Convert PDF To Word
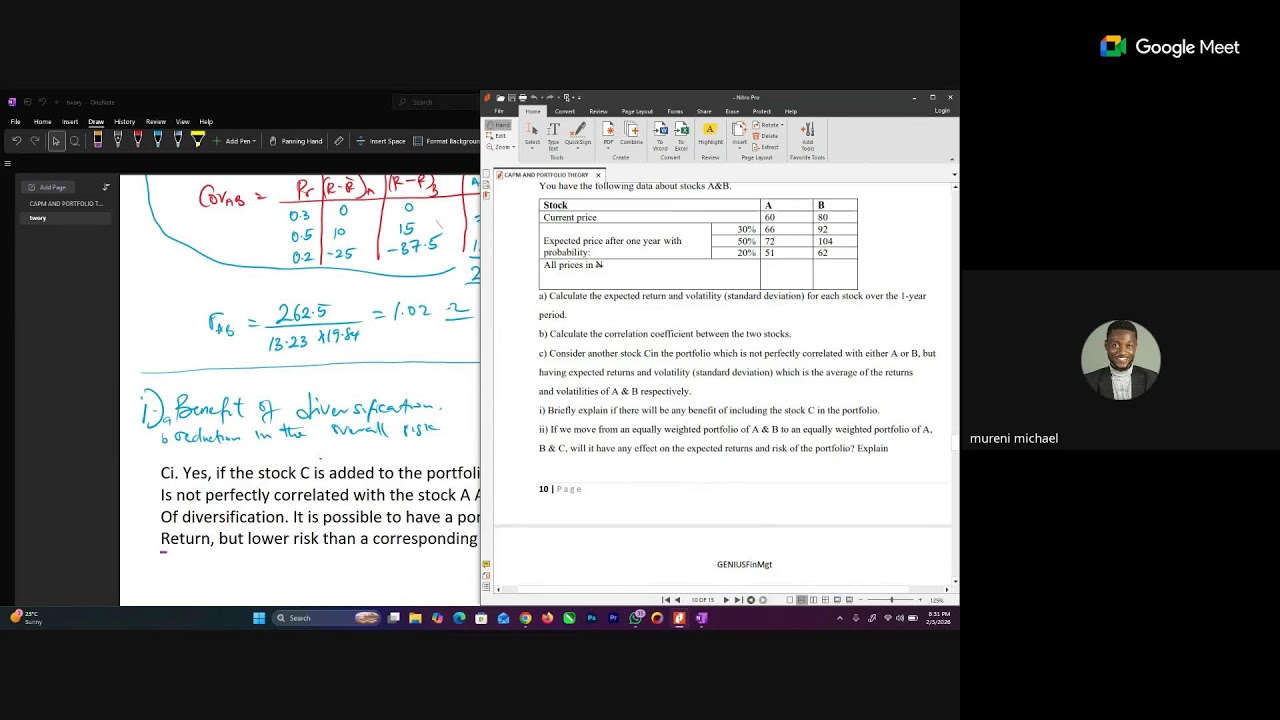The image size is (1280, 720). click(660, 136)
